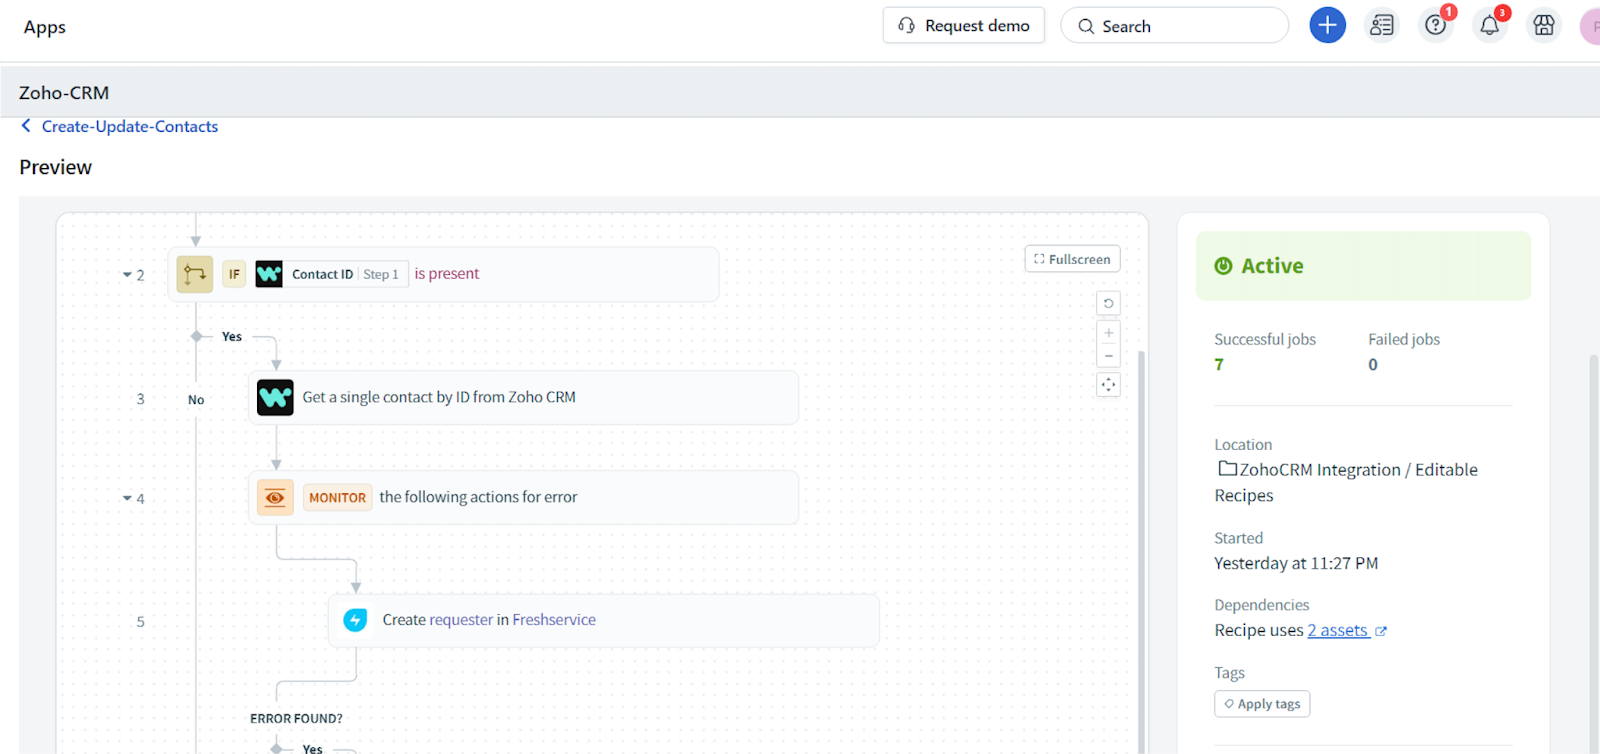This screenshot has width=1600, height=754.
Task: Click the back chevron beside Create-Update-Contacts
Action: [26, 126]
